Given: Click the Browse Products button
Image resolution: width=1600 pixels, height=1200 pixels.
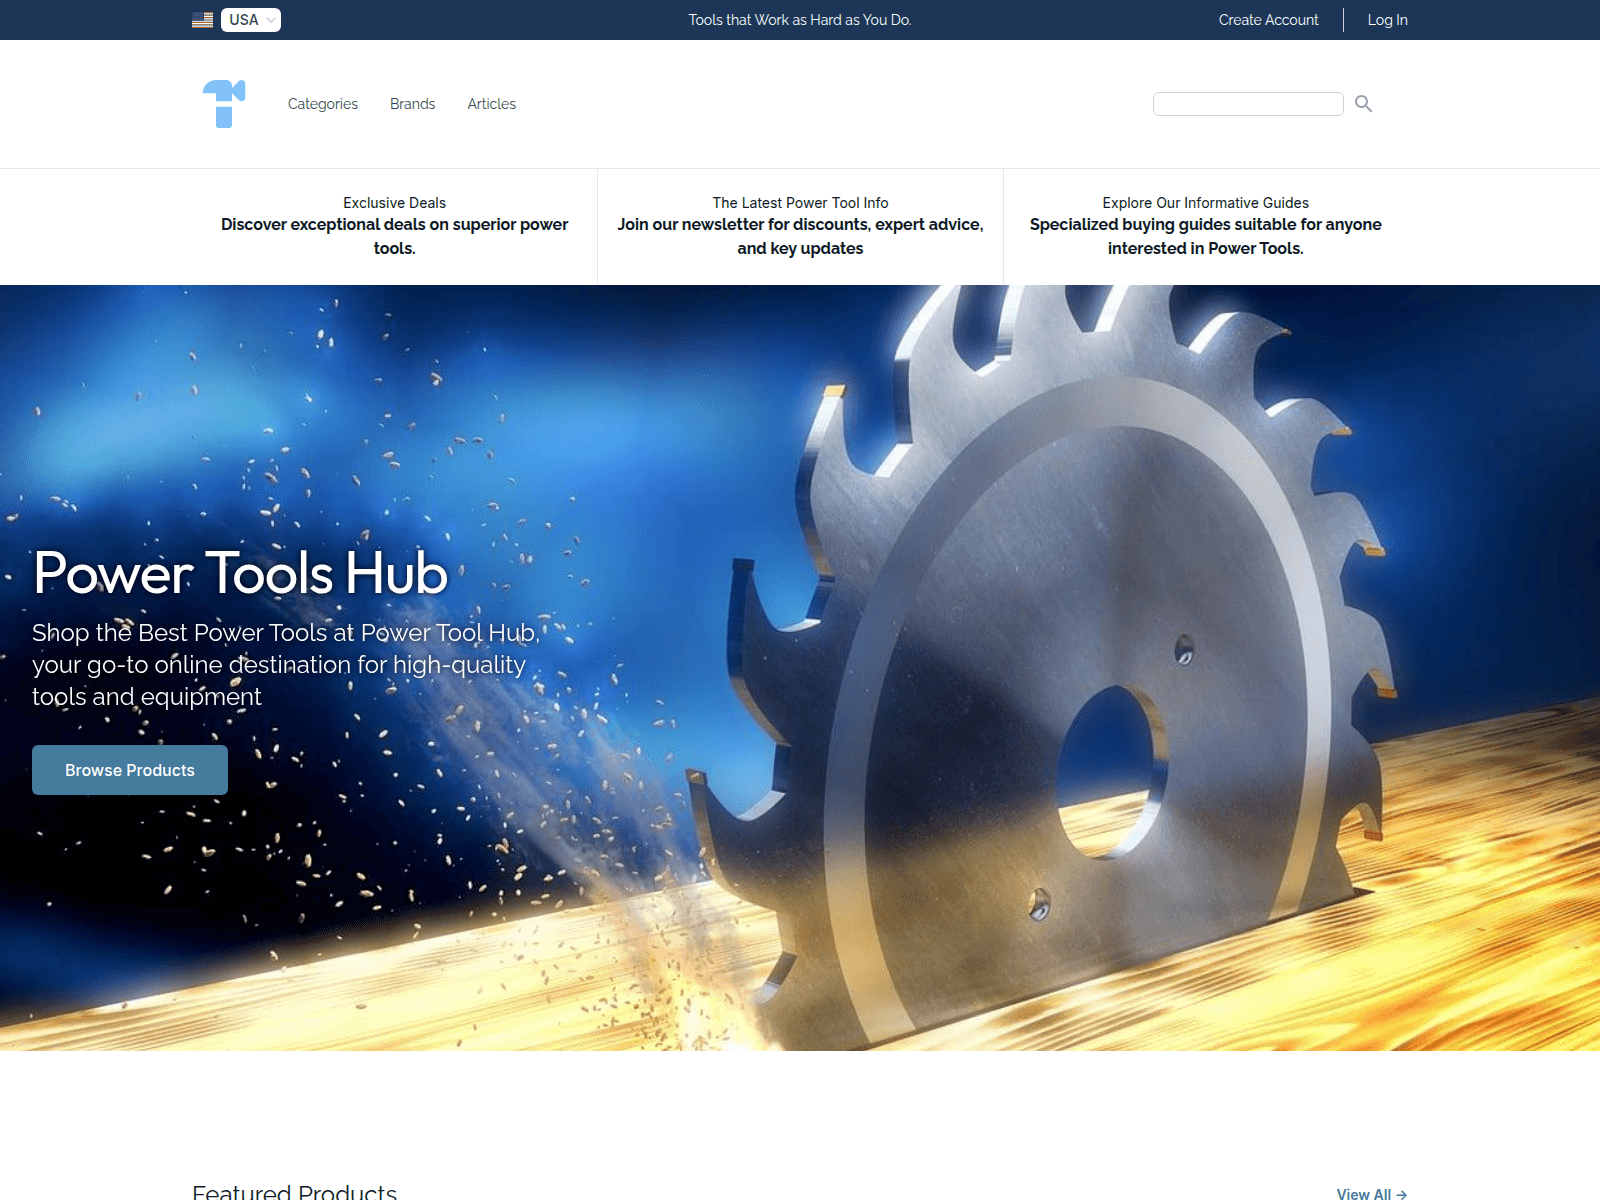Looking at the screenshot, I should tap(129, 770).
